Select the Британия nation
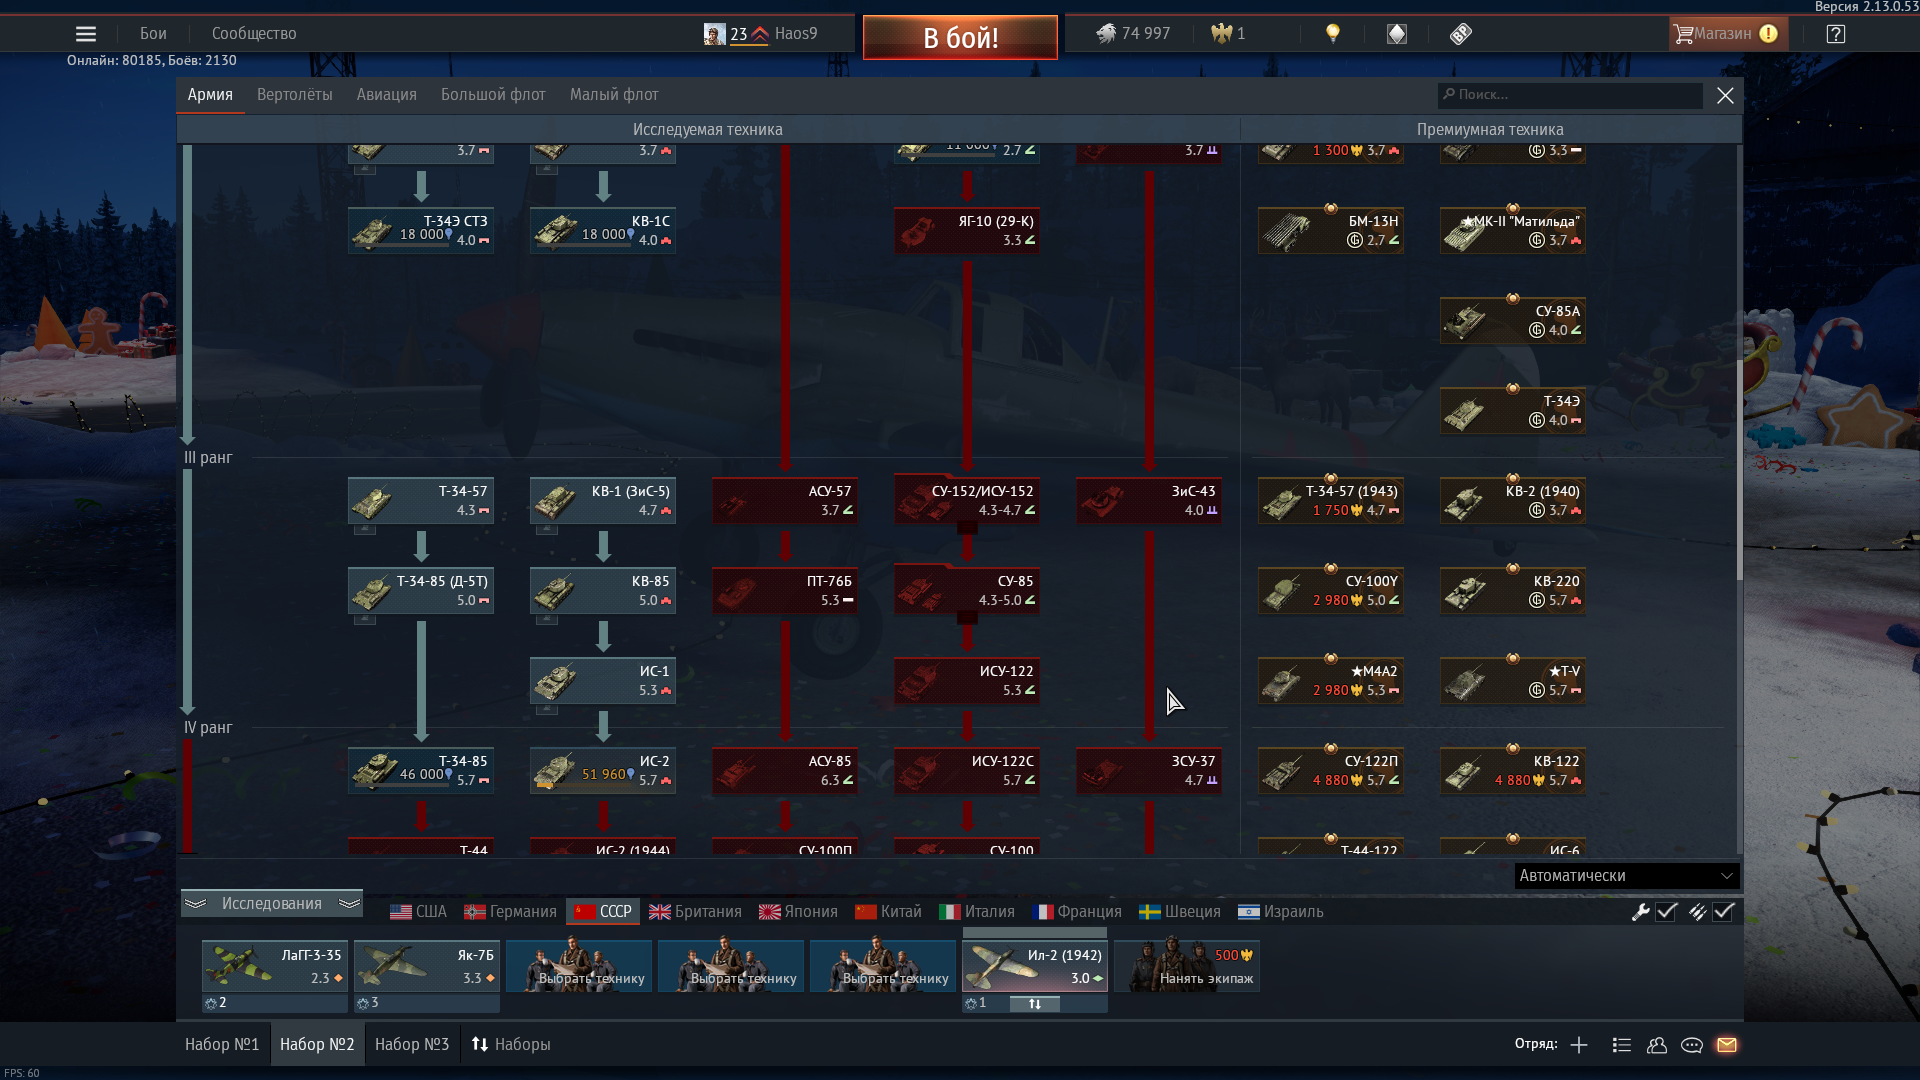 695,912
